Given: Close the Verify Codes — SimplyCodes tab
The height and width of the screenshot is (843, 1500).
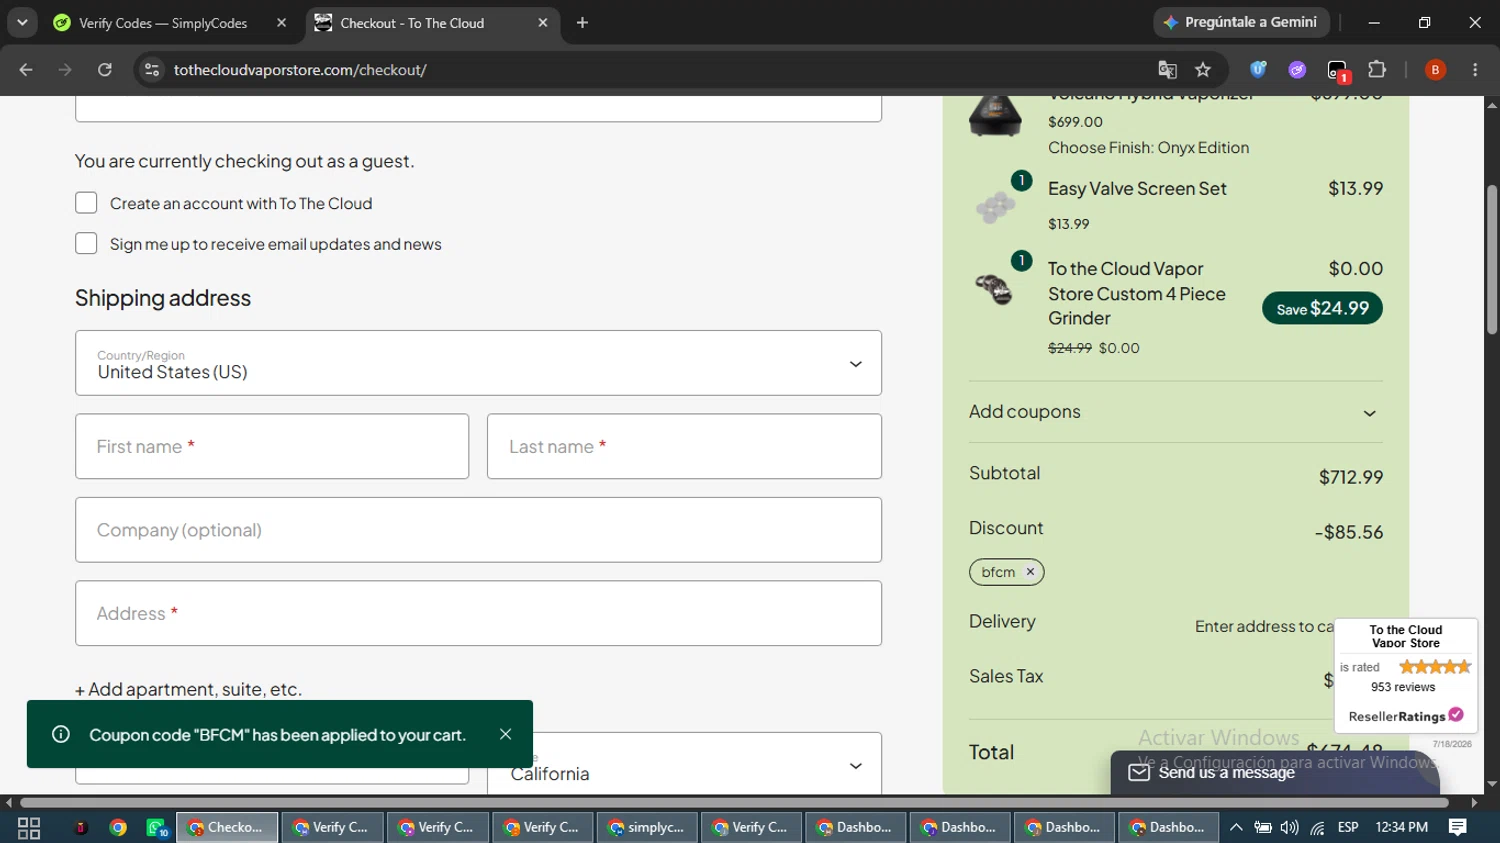Looking at the screenshot, I should click(281, 23).
